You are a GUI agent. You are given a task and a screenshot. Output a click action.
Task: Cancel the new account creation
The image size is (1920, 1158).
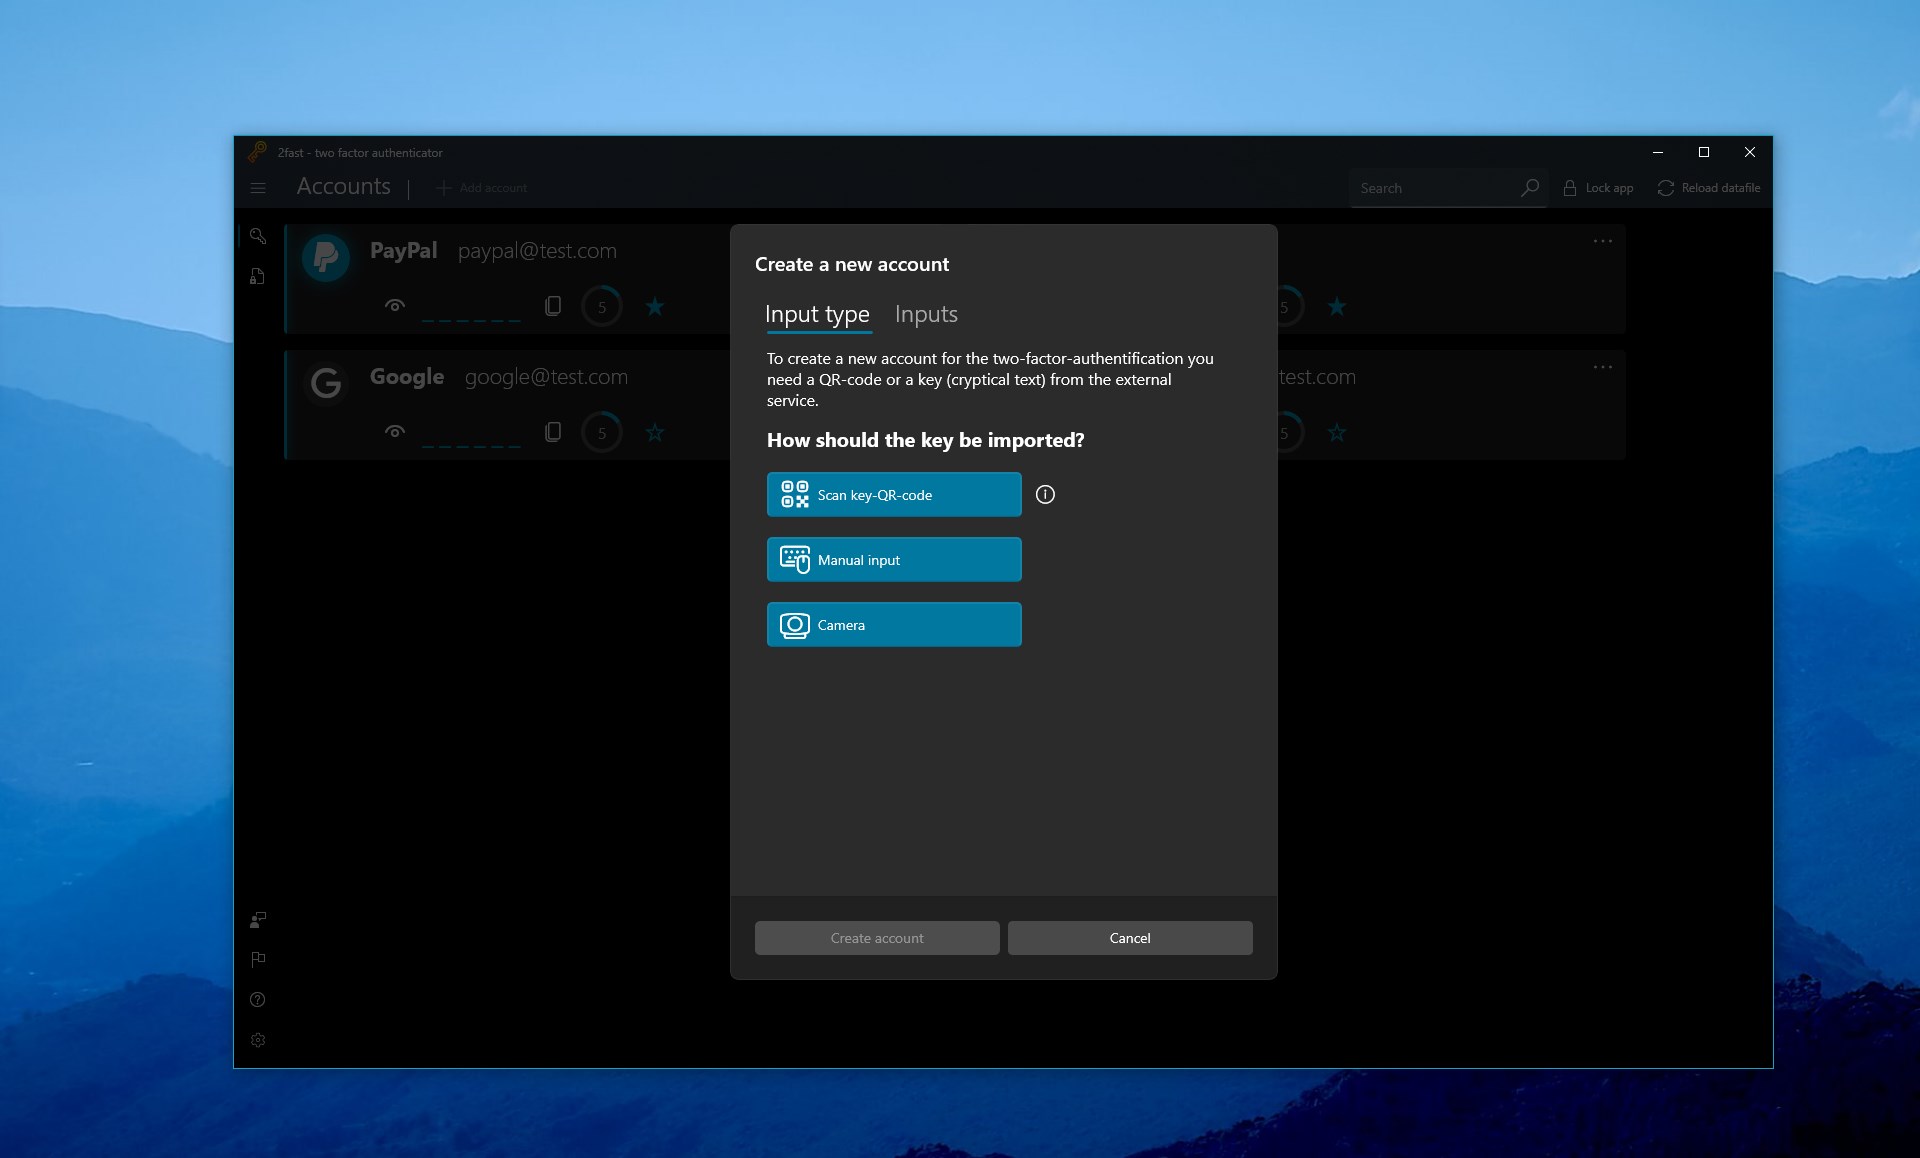click(1129, 937)
